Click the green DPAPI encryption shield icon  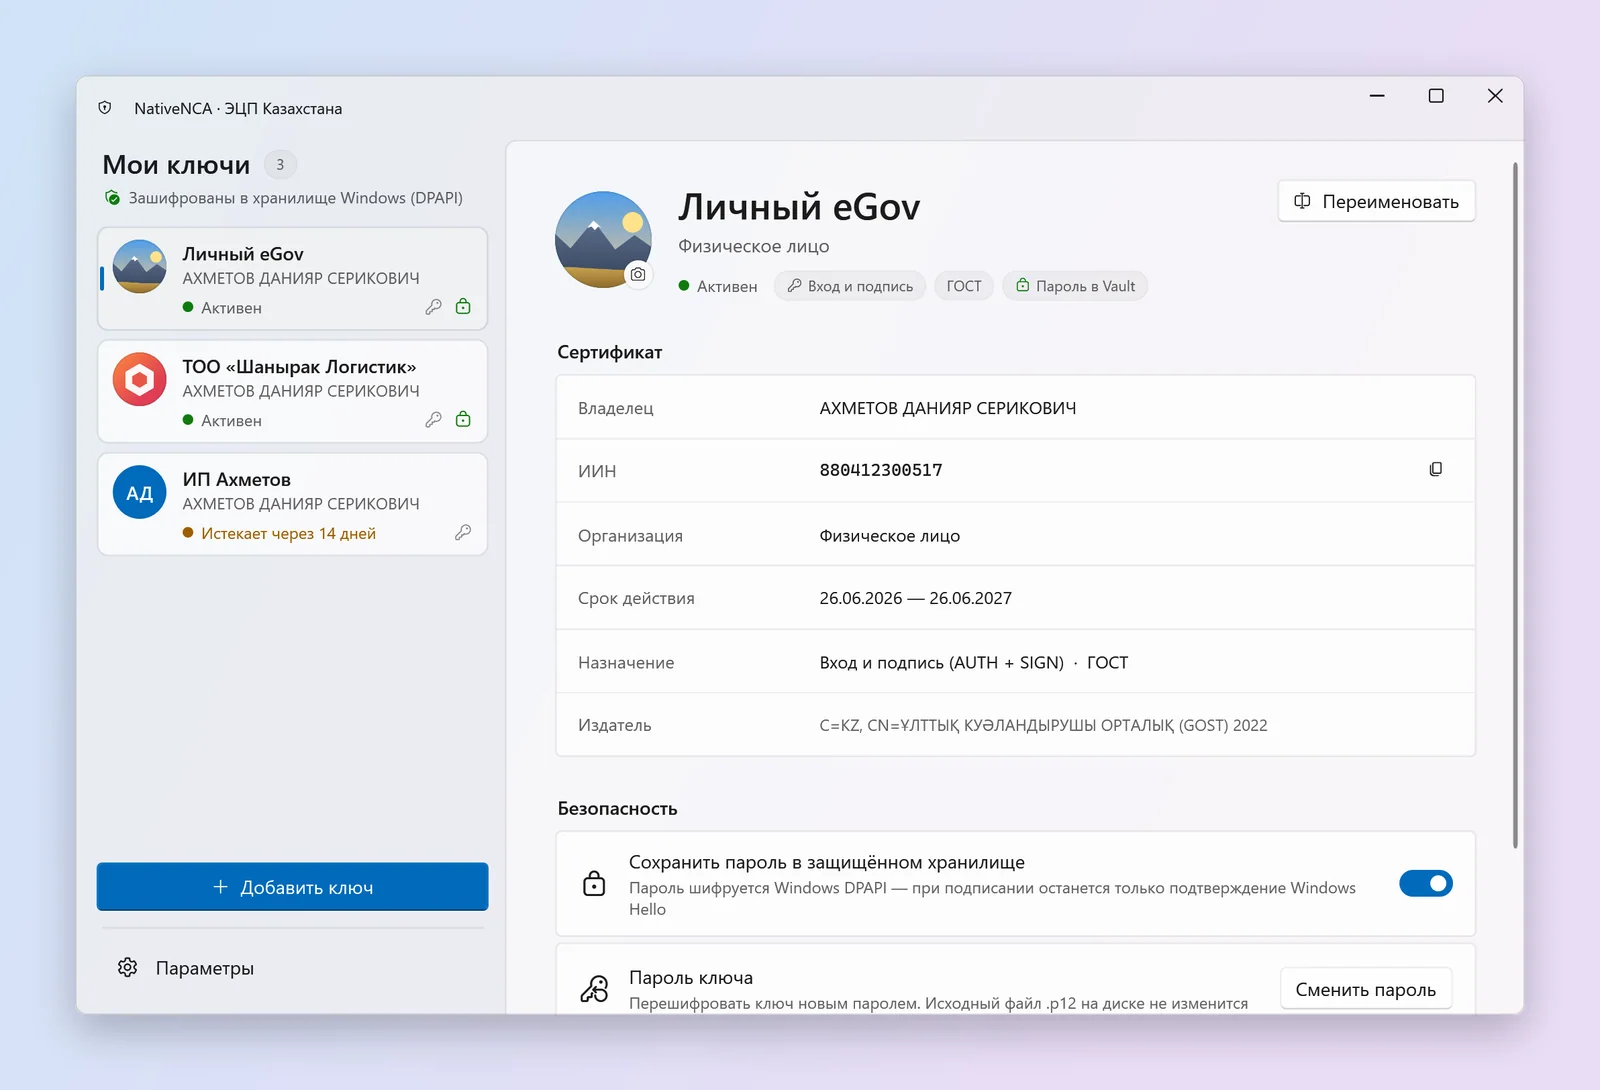pos(112,198)
